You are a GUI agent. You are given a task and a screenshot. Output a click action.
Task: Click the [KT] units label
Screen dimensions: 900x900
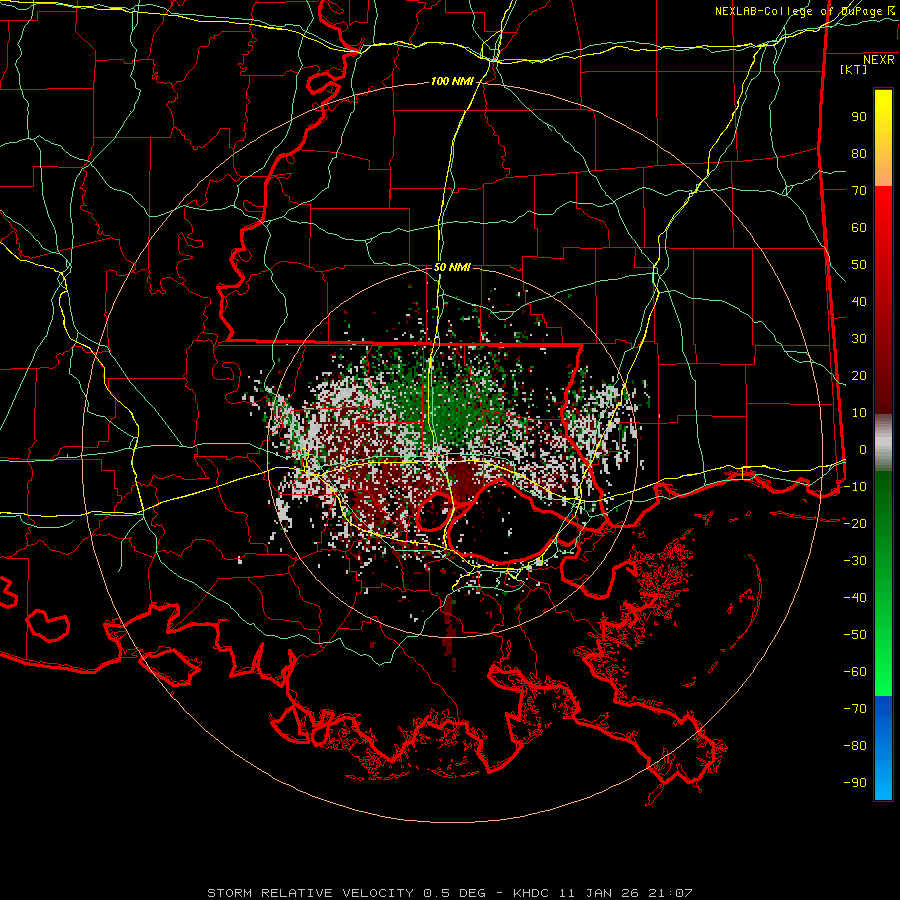tap(854, 69)
